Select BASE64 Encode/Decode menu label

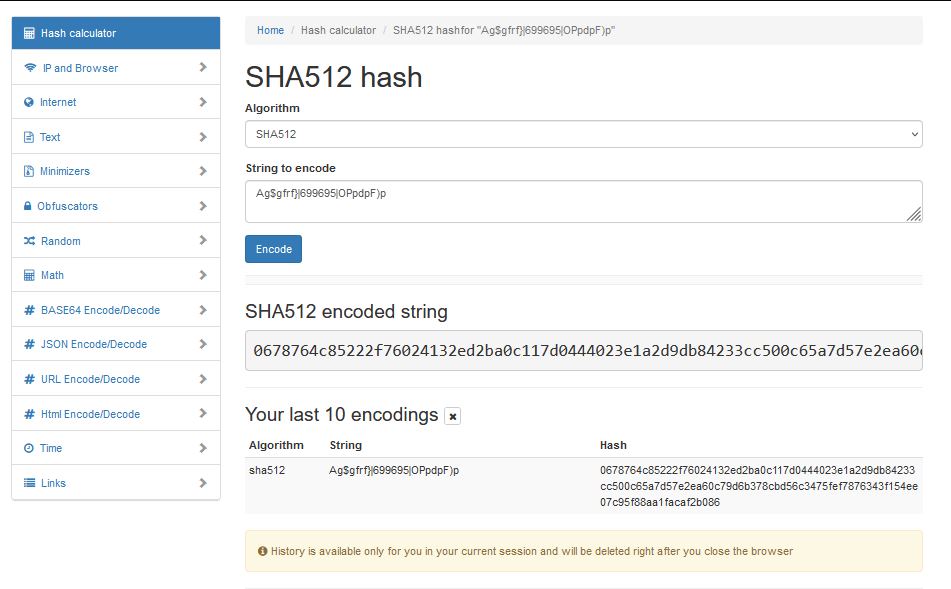101,310
